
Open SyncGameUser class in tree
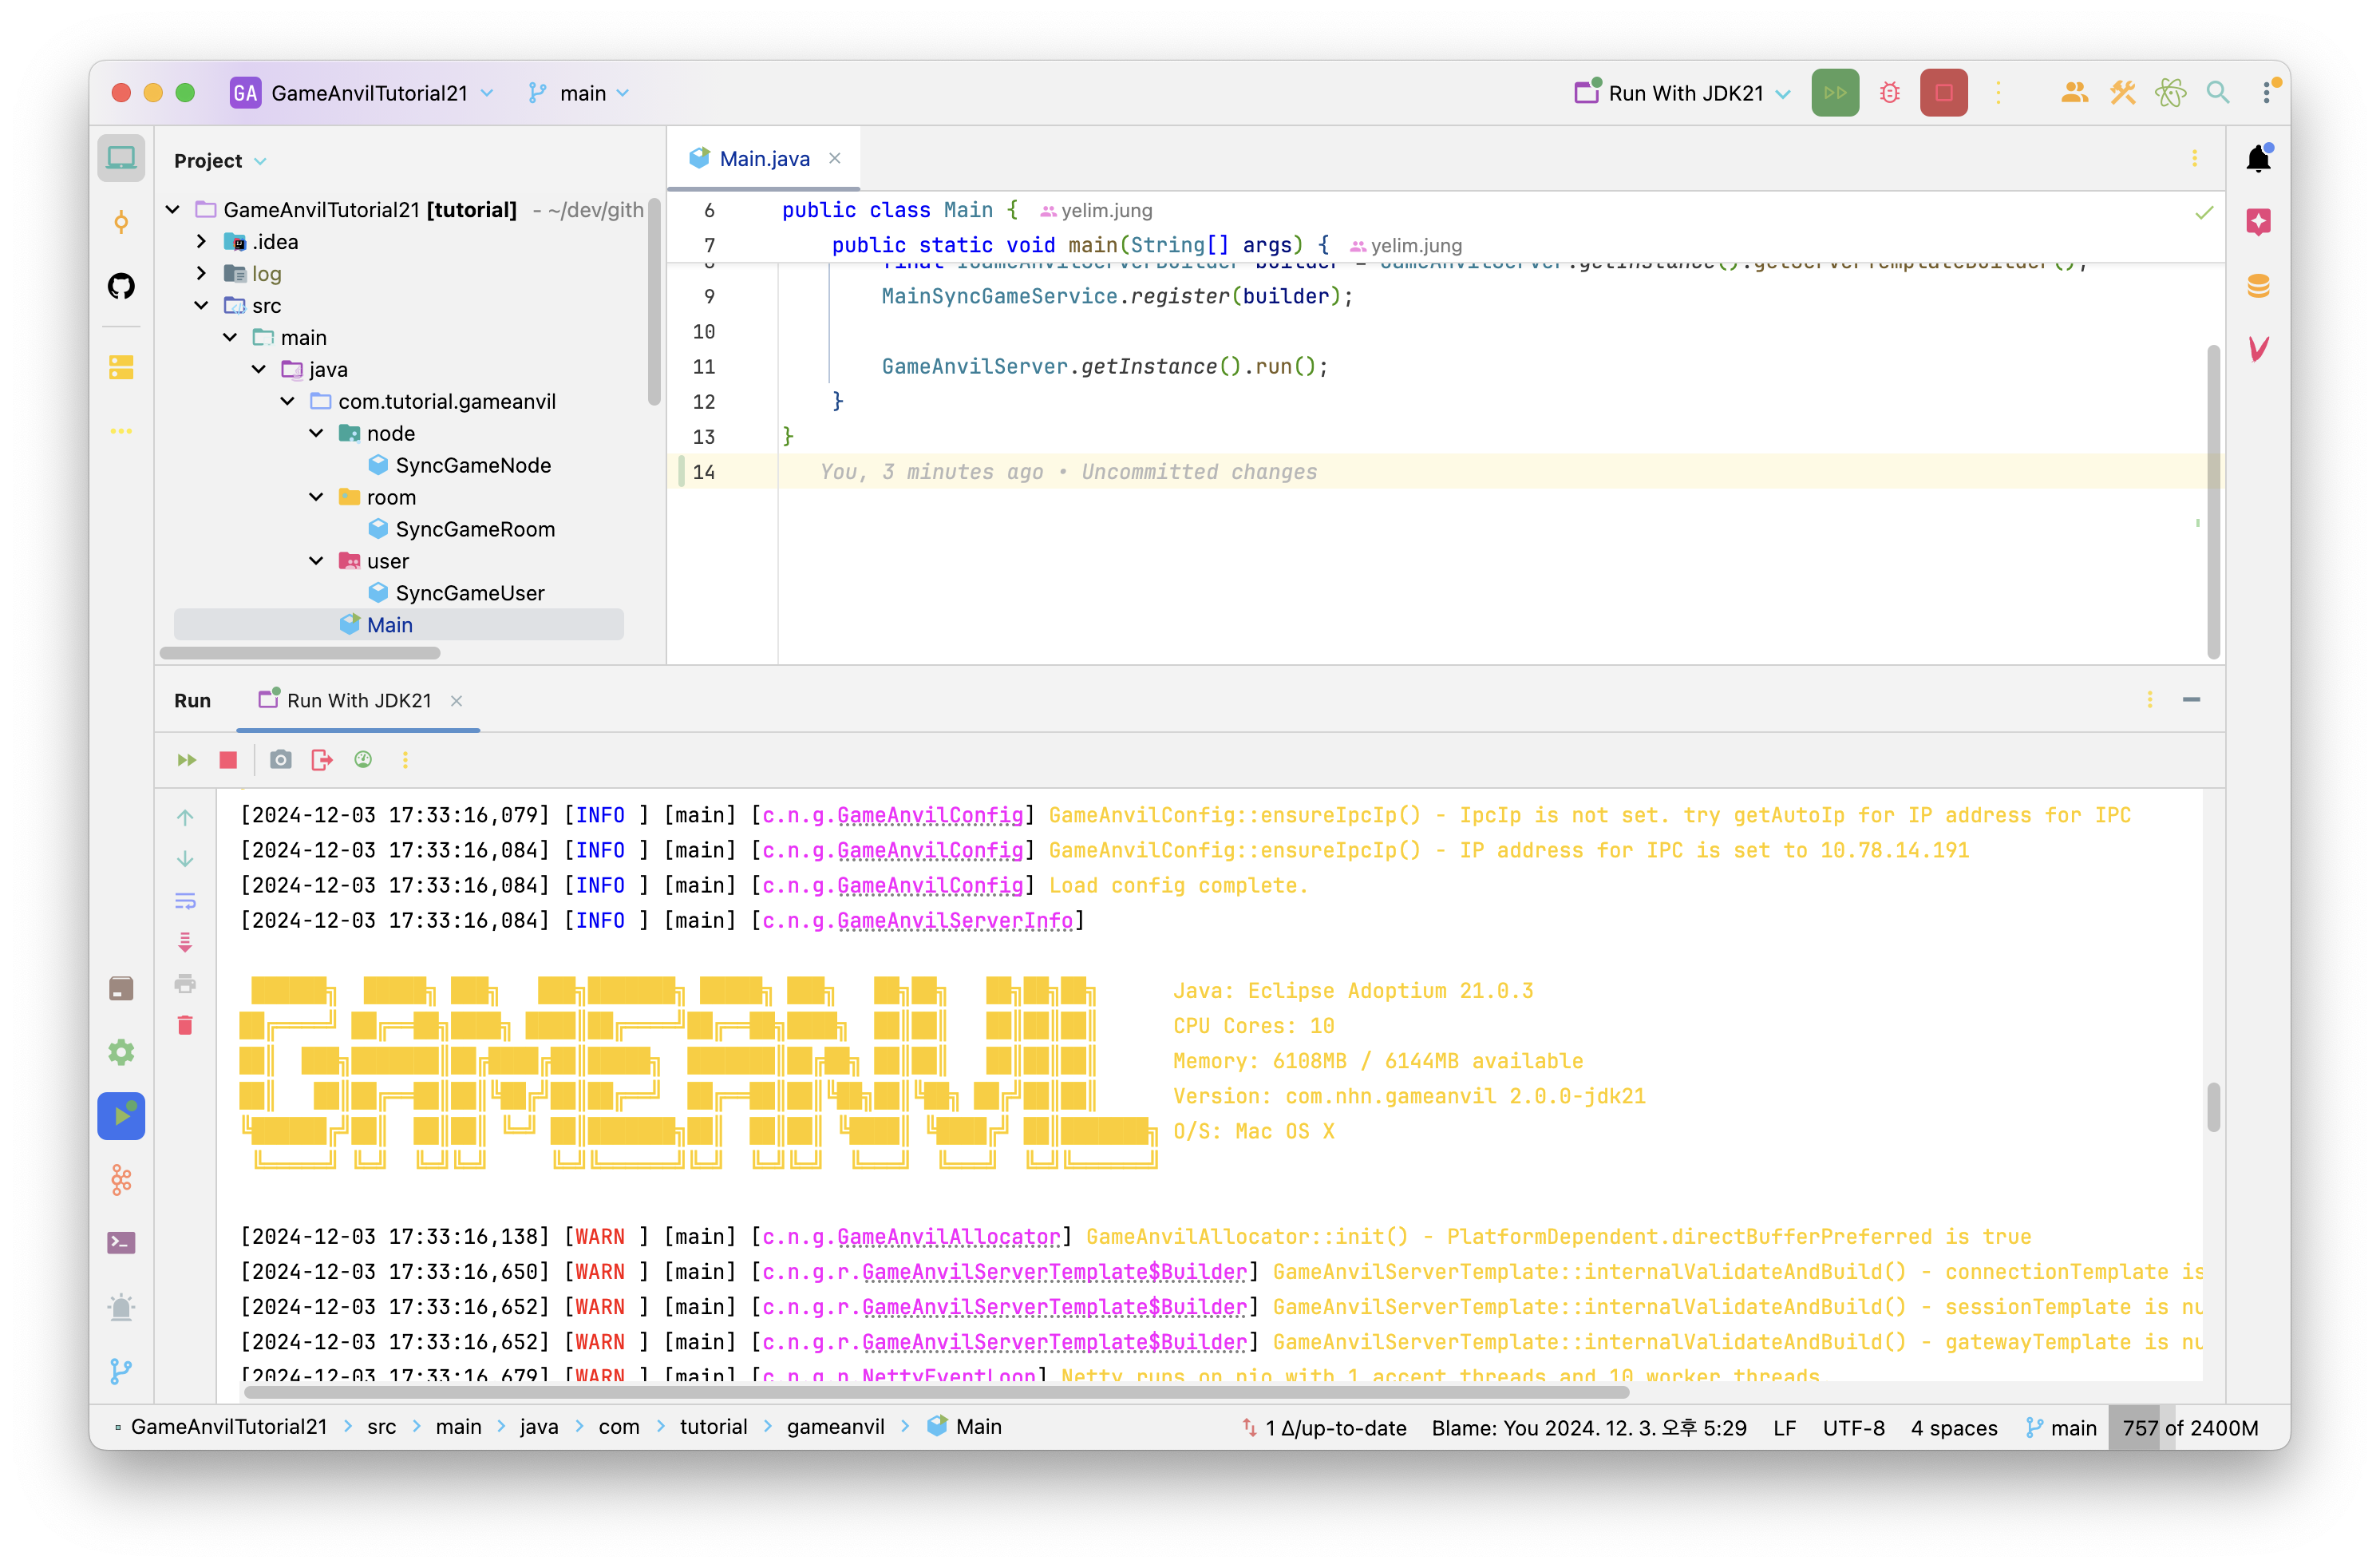pyautogui.click(x=469, y=594)
